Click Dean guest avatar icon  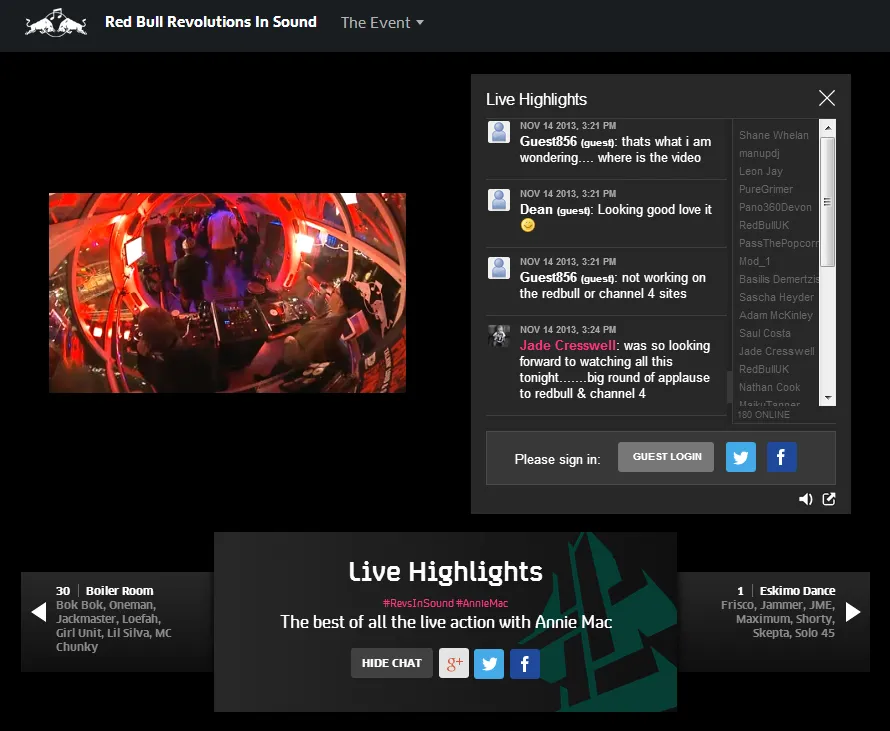(x=499, y=200)
